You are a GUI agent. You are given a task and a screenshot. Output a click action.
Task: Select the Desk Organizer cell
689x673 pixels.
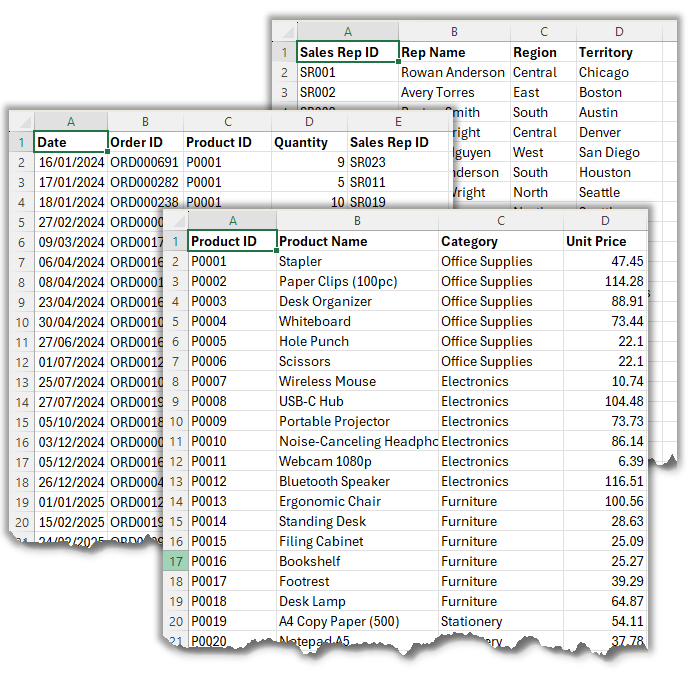[x=358, y=301]
